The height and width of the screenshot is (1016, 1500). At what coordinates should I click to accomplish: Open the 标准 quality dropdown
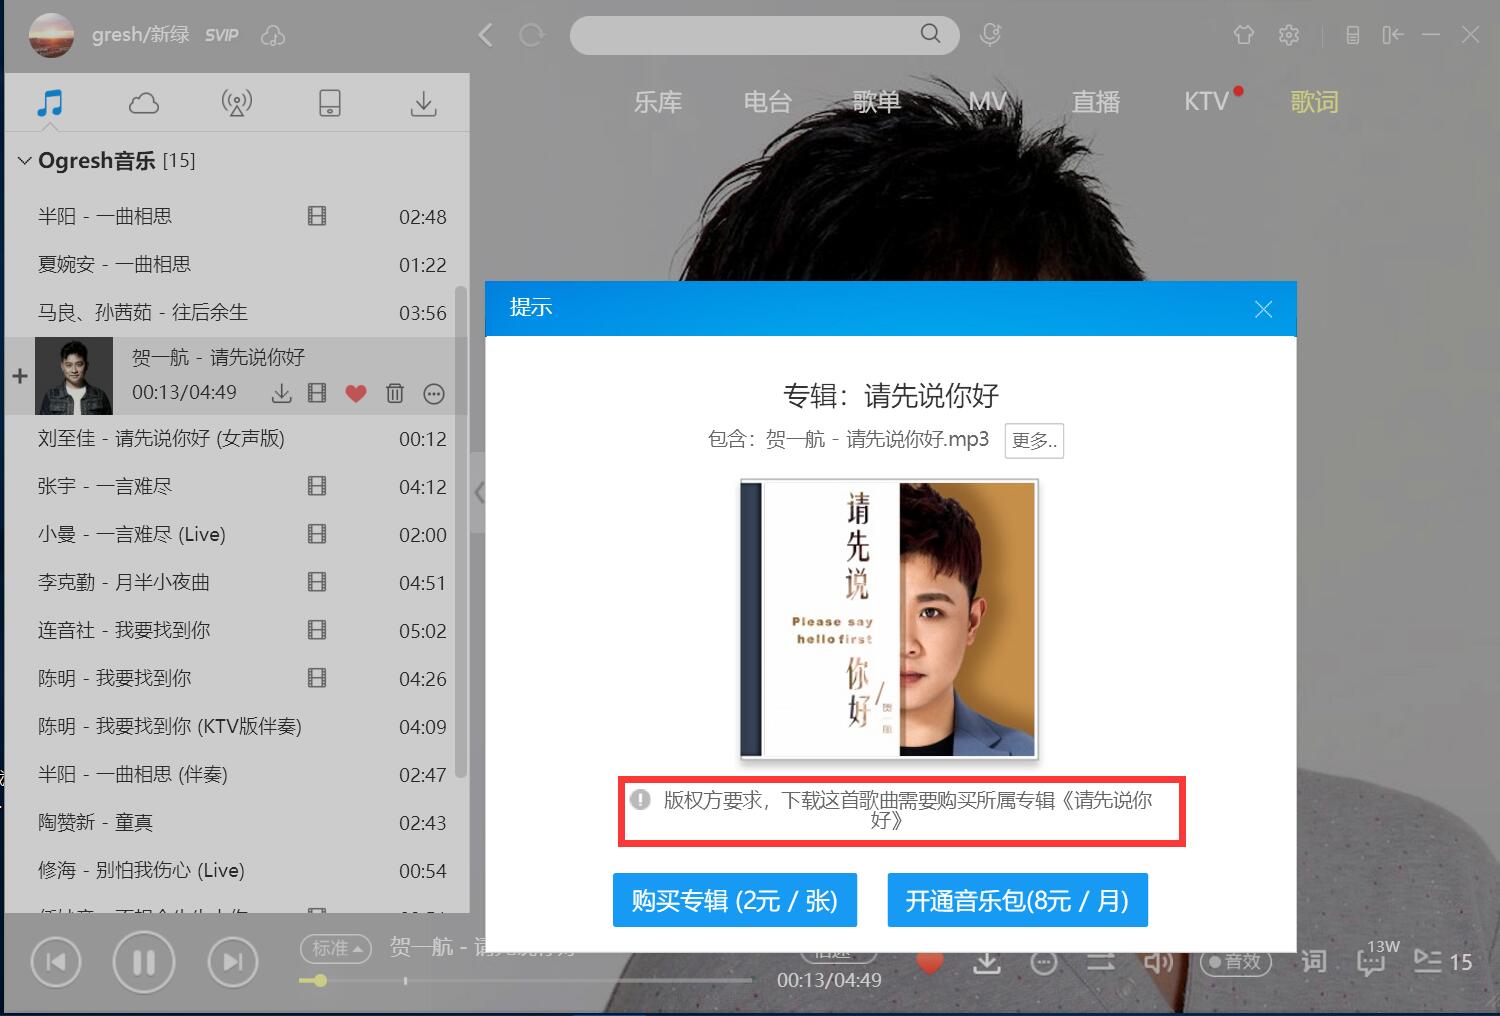pyautogui.click(x=336, y=948)
